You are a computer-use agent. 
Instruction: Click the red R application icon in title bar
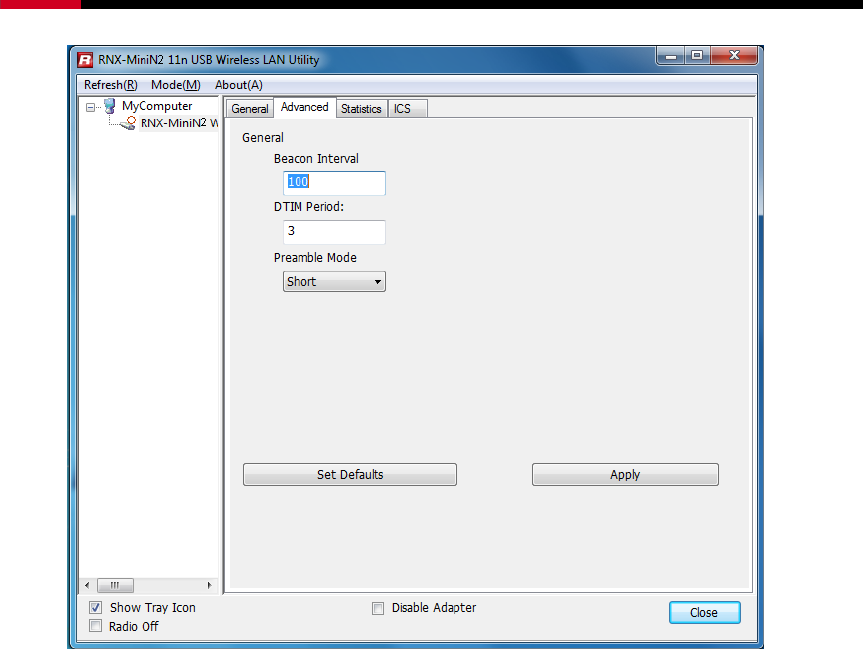[85, 59]
